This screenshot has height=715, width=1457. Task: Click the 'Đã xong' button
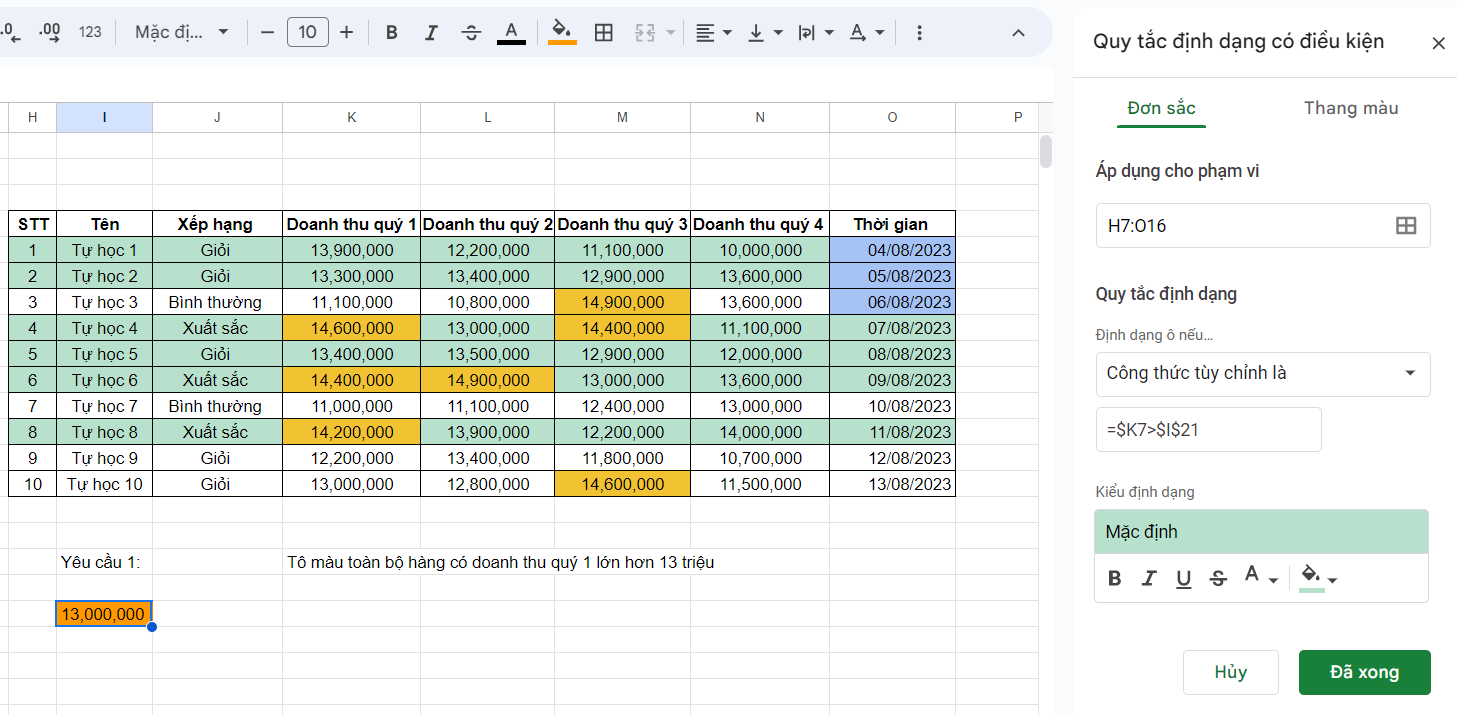point(1364,672)
